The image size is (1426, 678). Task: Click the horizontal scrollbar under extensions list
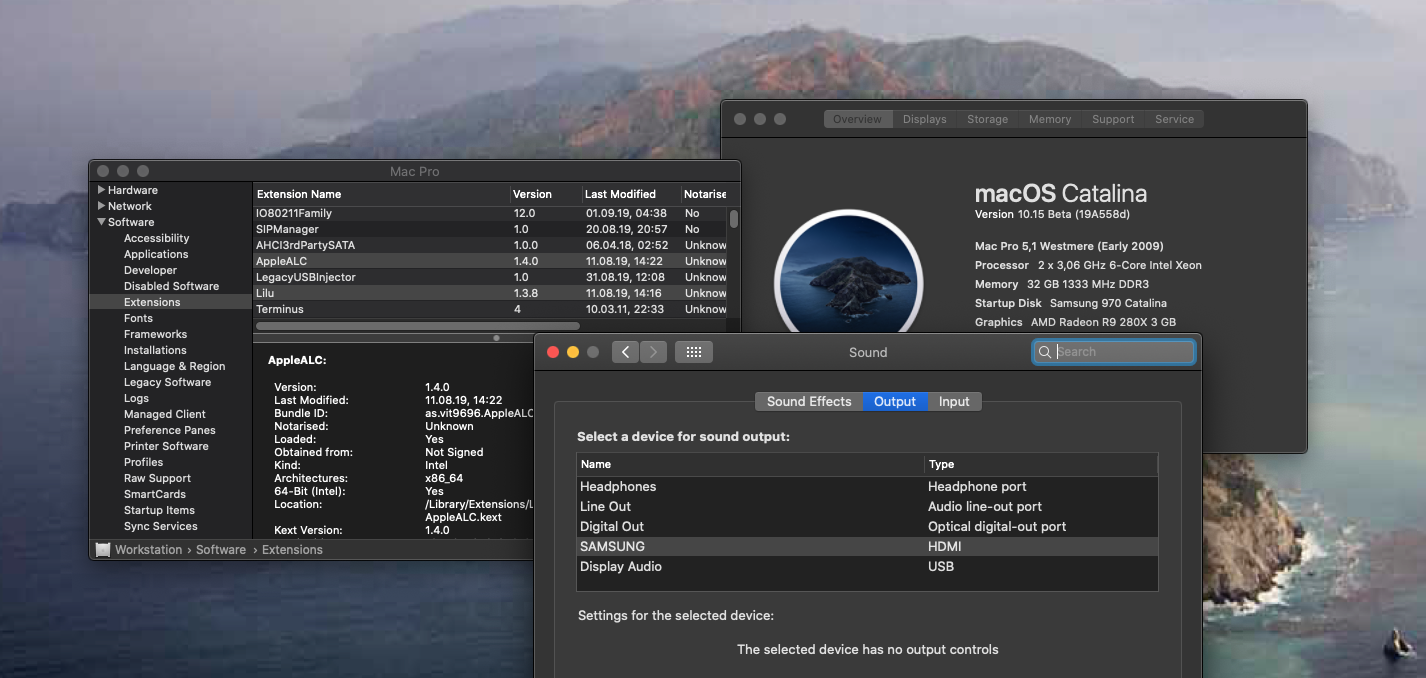pyautogui.click(x=418, y=325)
